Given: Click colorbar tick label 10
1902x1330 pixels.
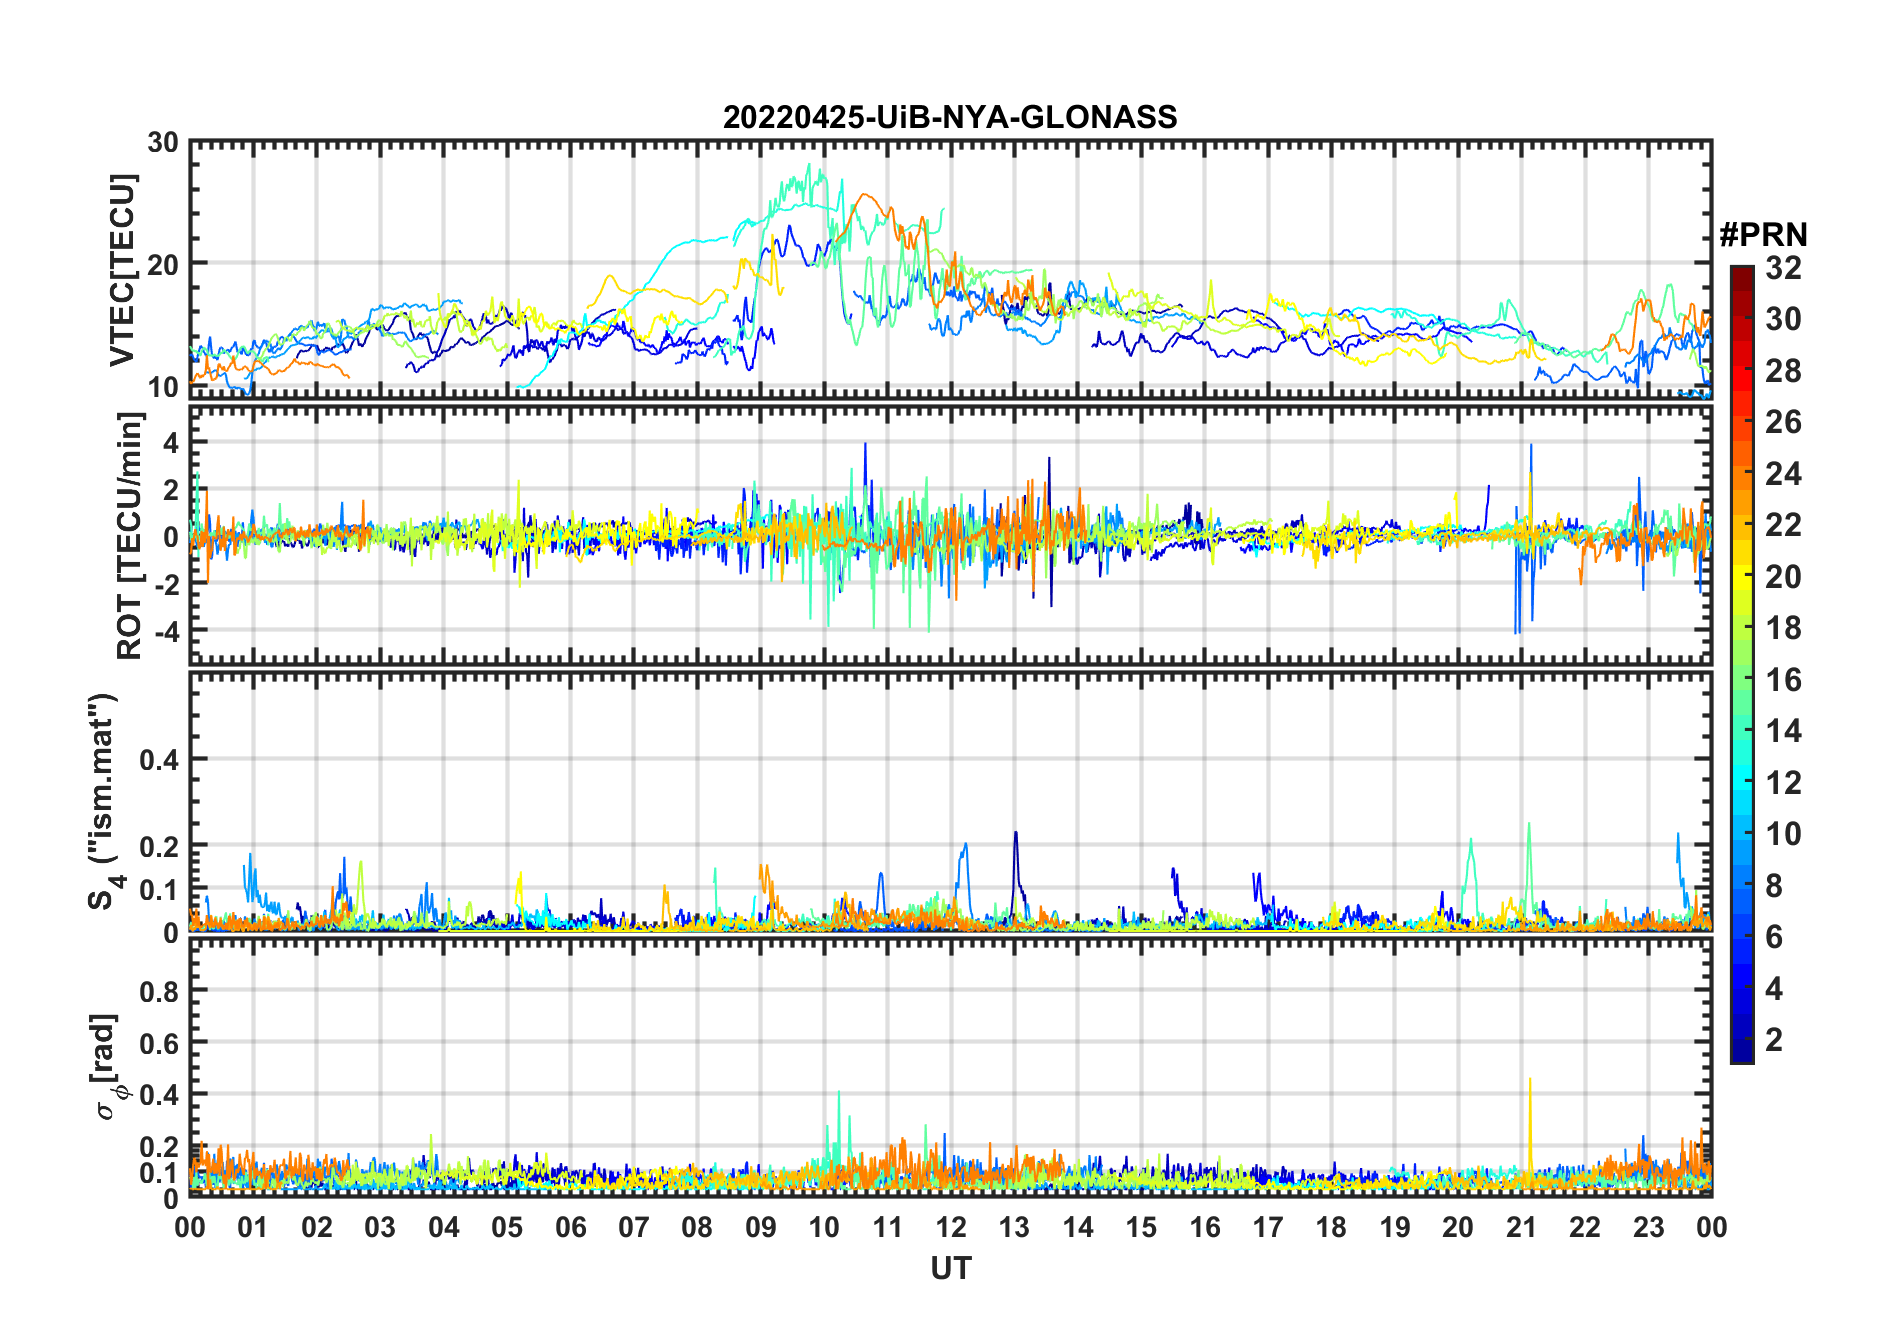Looking at the screenshot, I should pyautogui.click(x=1783, y=834).
